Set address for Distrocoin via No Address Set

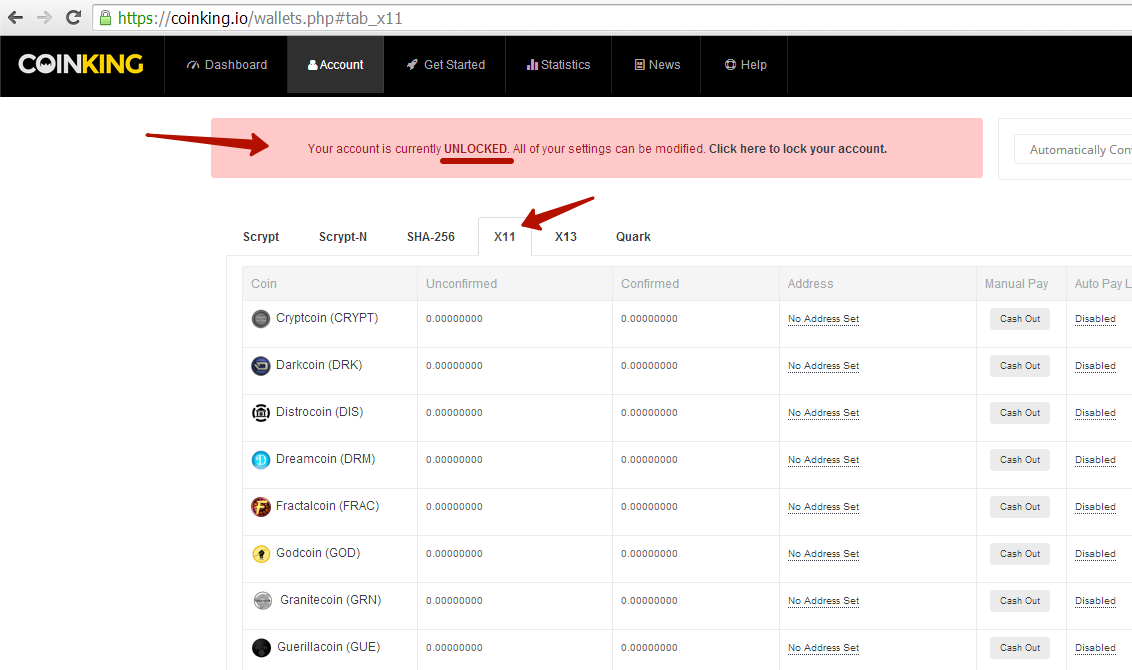(823, 412)
